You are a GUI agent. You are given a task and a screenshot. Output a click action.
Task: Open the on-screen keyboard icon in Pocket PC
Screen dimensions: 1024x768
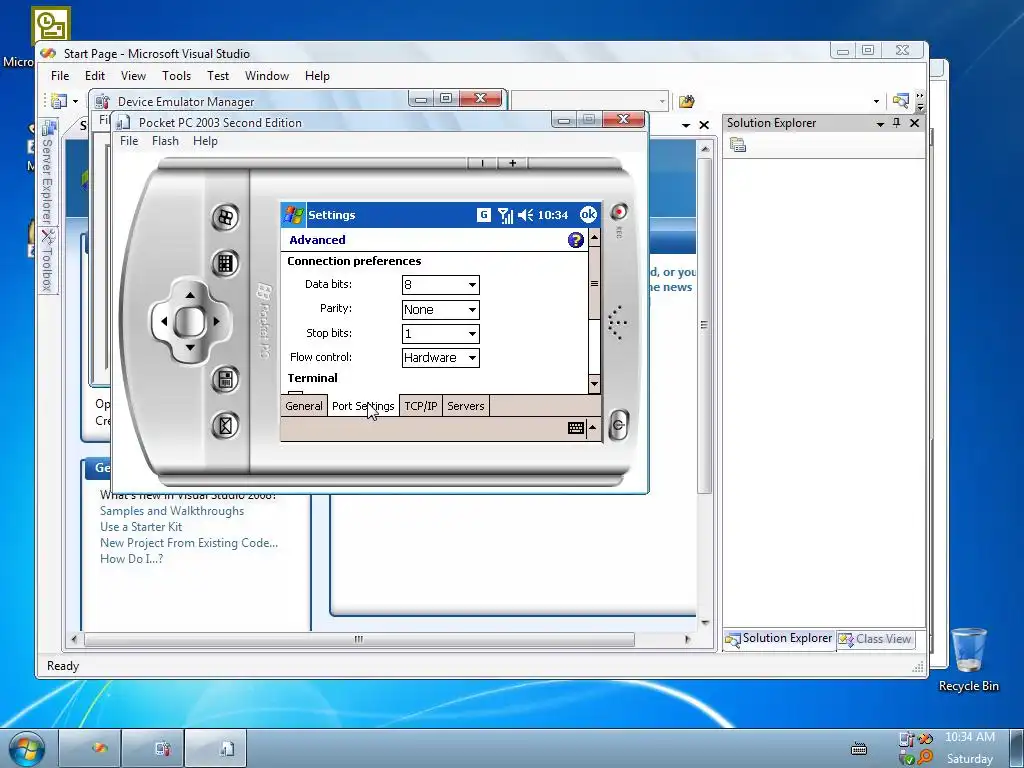tap(575, 428)
